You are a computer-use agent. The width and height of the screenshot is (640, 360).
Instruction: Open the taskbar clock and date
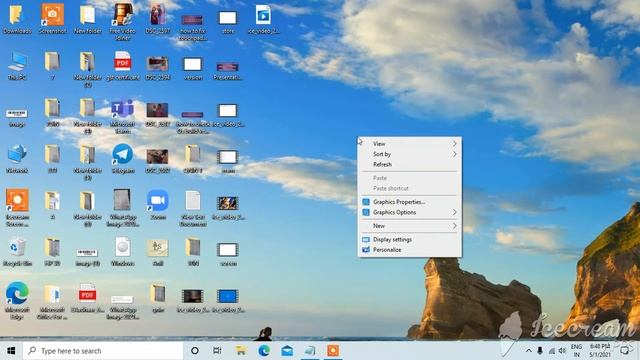[x=600, y=351]
